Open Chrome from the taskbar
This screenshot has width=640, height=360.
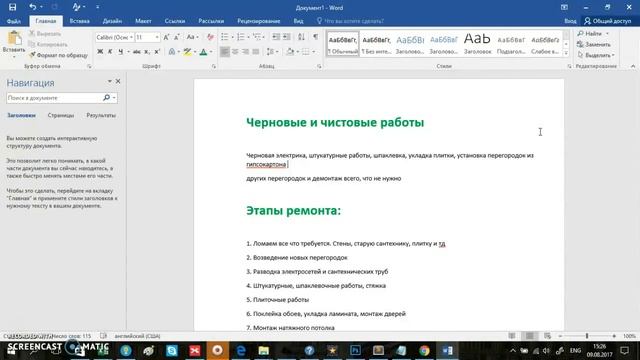click(x=424, y=351)
